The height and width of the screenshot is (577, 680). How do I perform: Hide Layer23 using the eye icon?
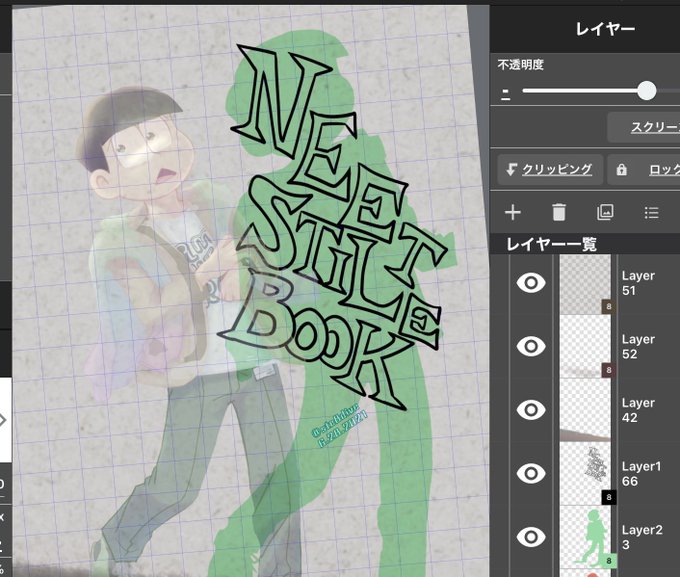[531, 537]
